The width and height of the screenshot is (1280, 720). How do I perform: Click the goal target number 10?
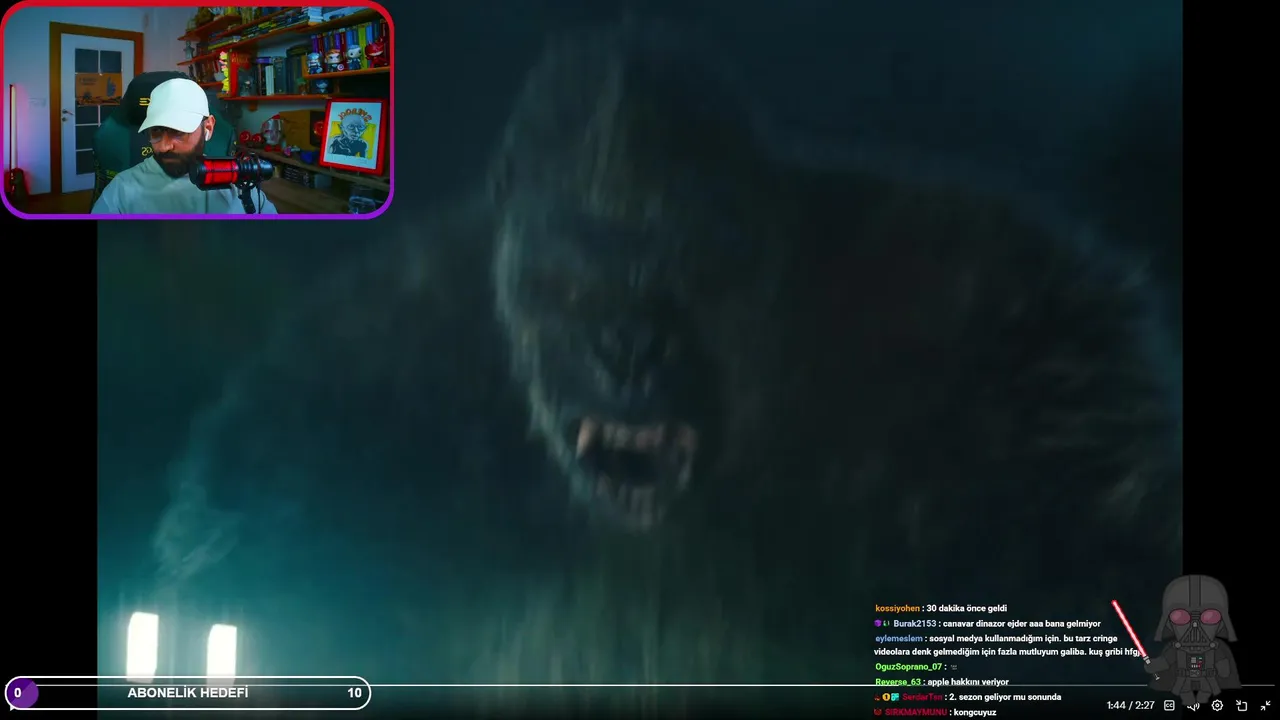tap(354, 693)
